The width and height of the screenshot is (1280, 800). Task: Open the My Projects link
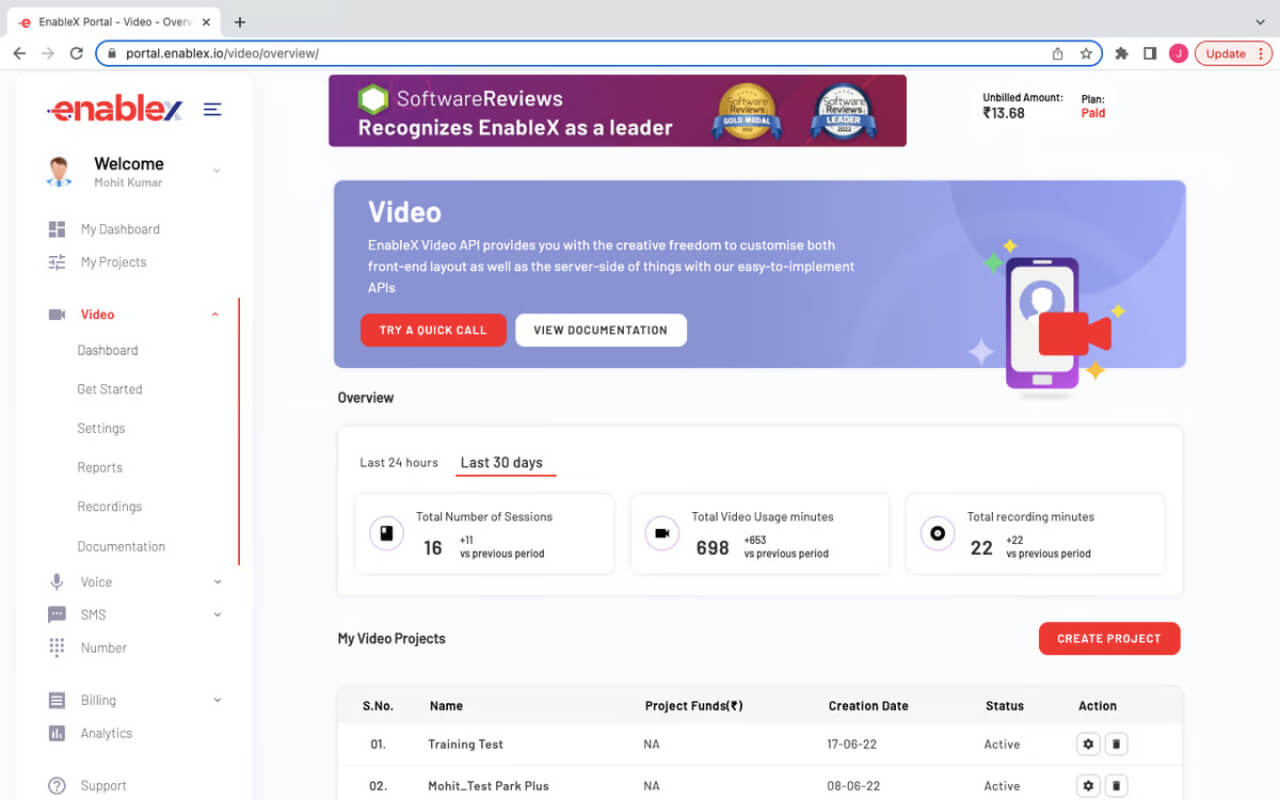114,262
